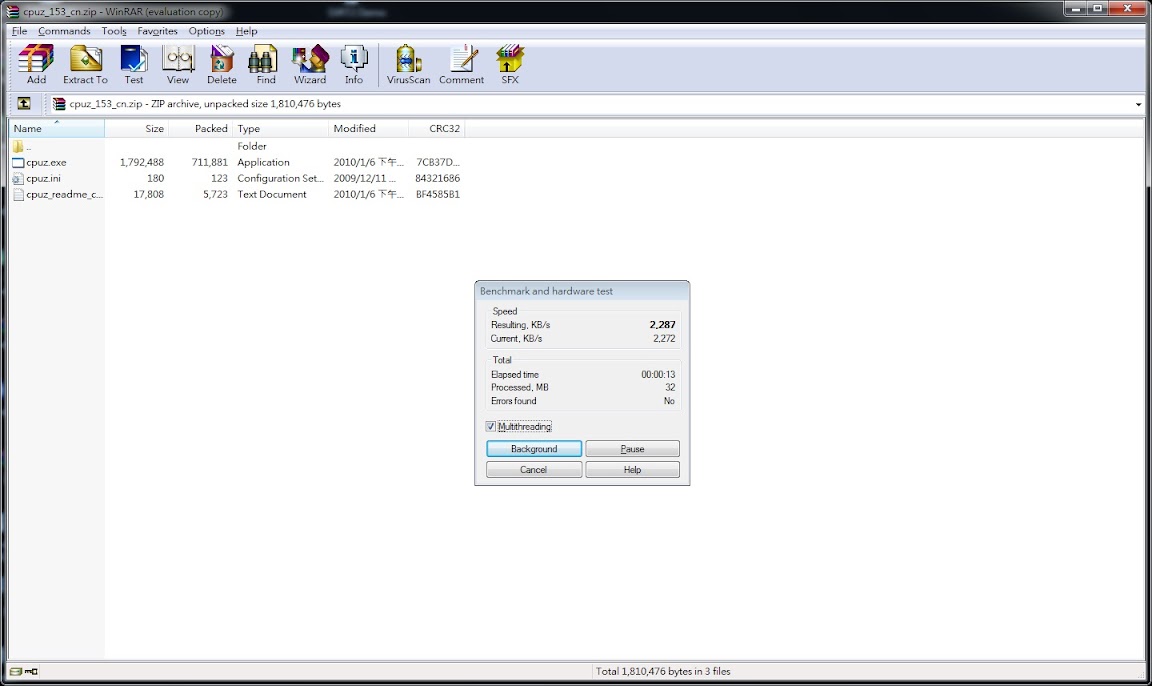The width and height of the screenshot is (1152, 686).
Task: Open the Help menu
Action: [x=246, y=31]
